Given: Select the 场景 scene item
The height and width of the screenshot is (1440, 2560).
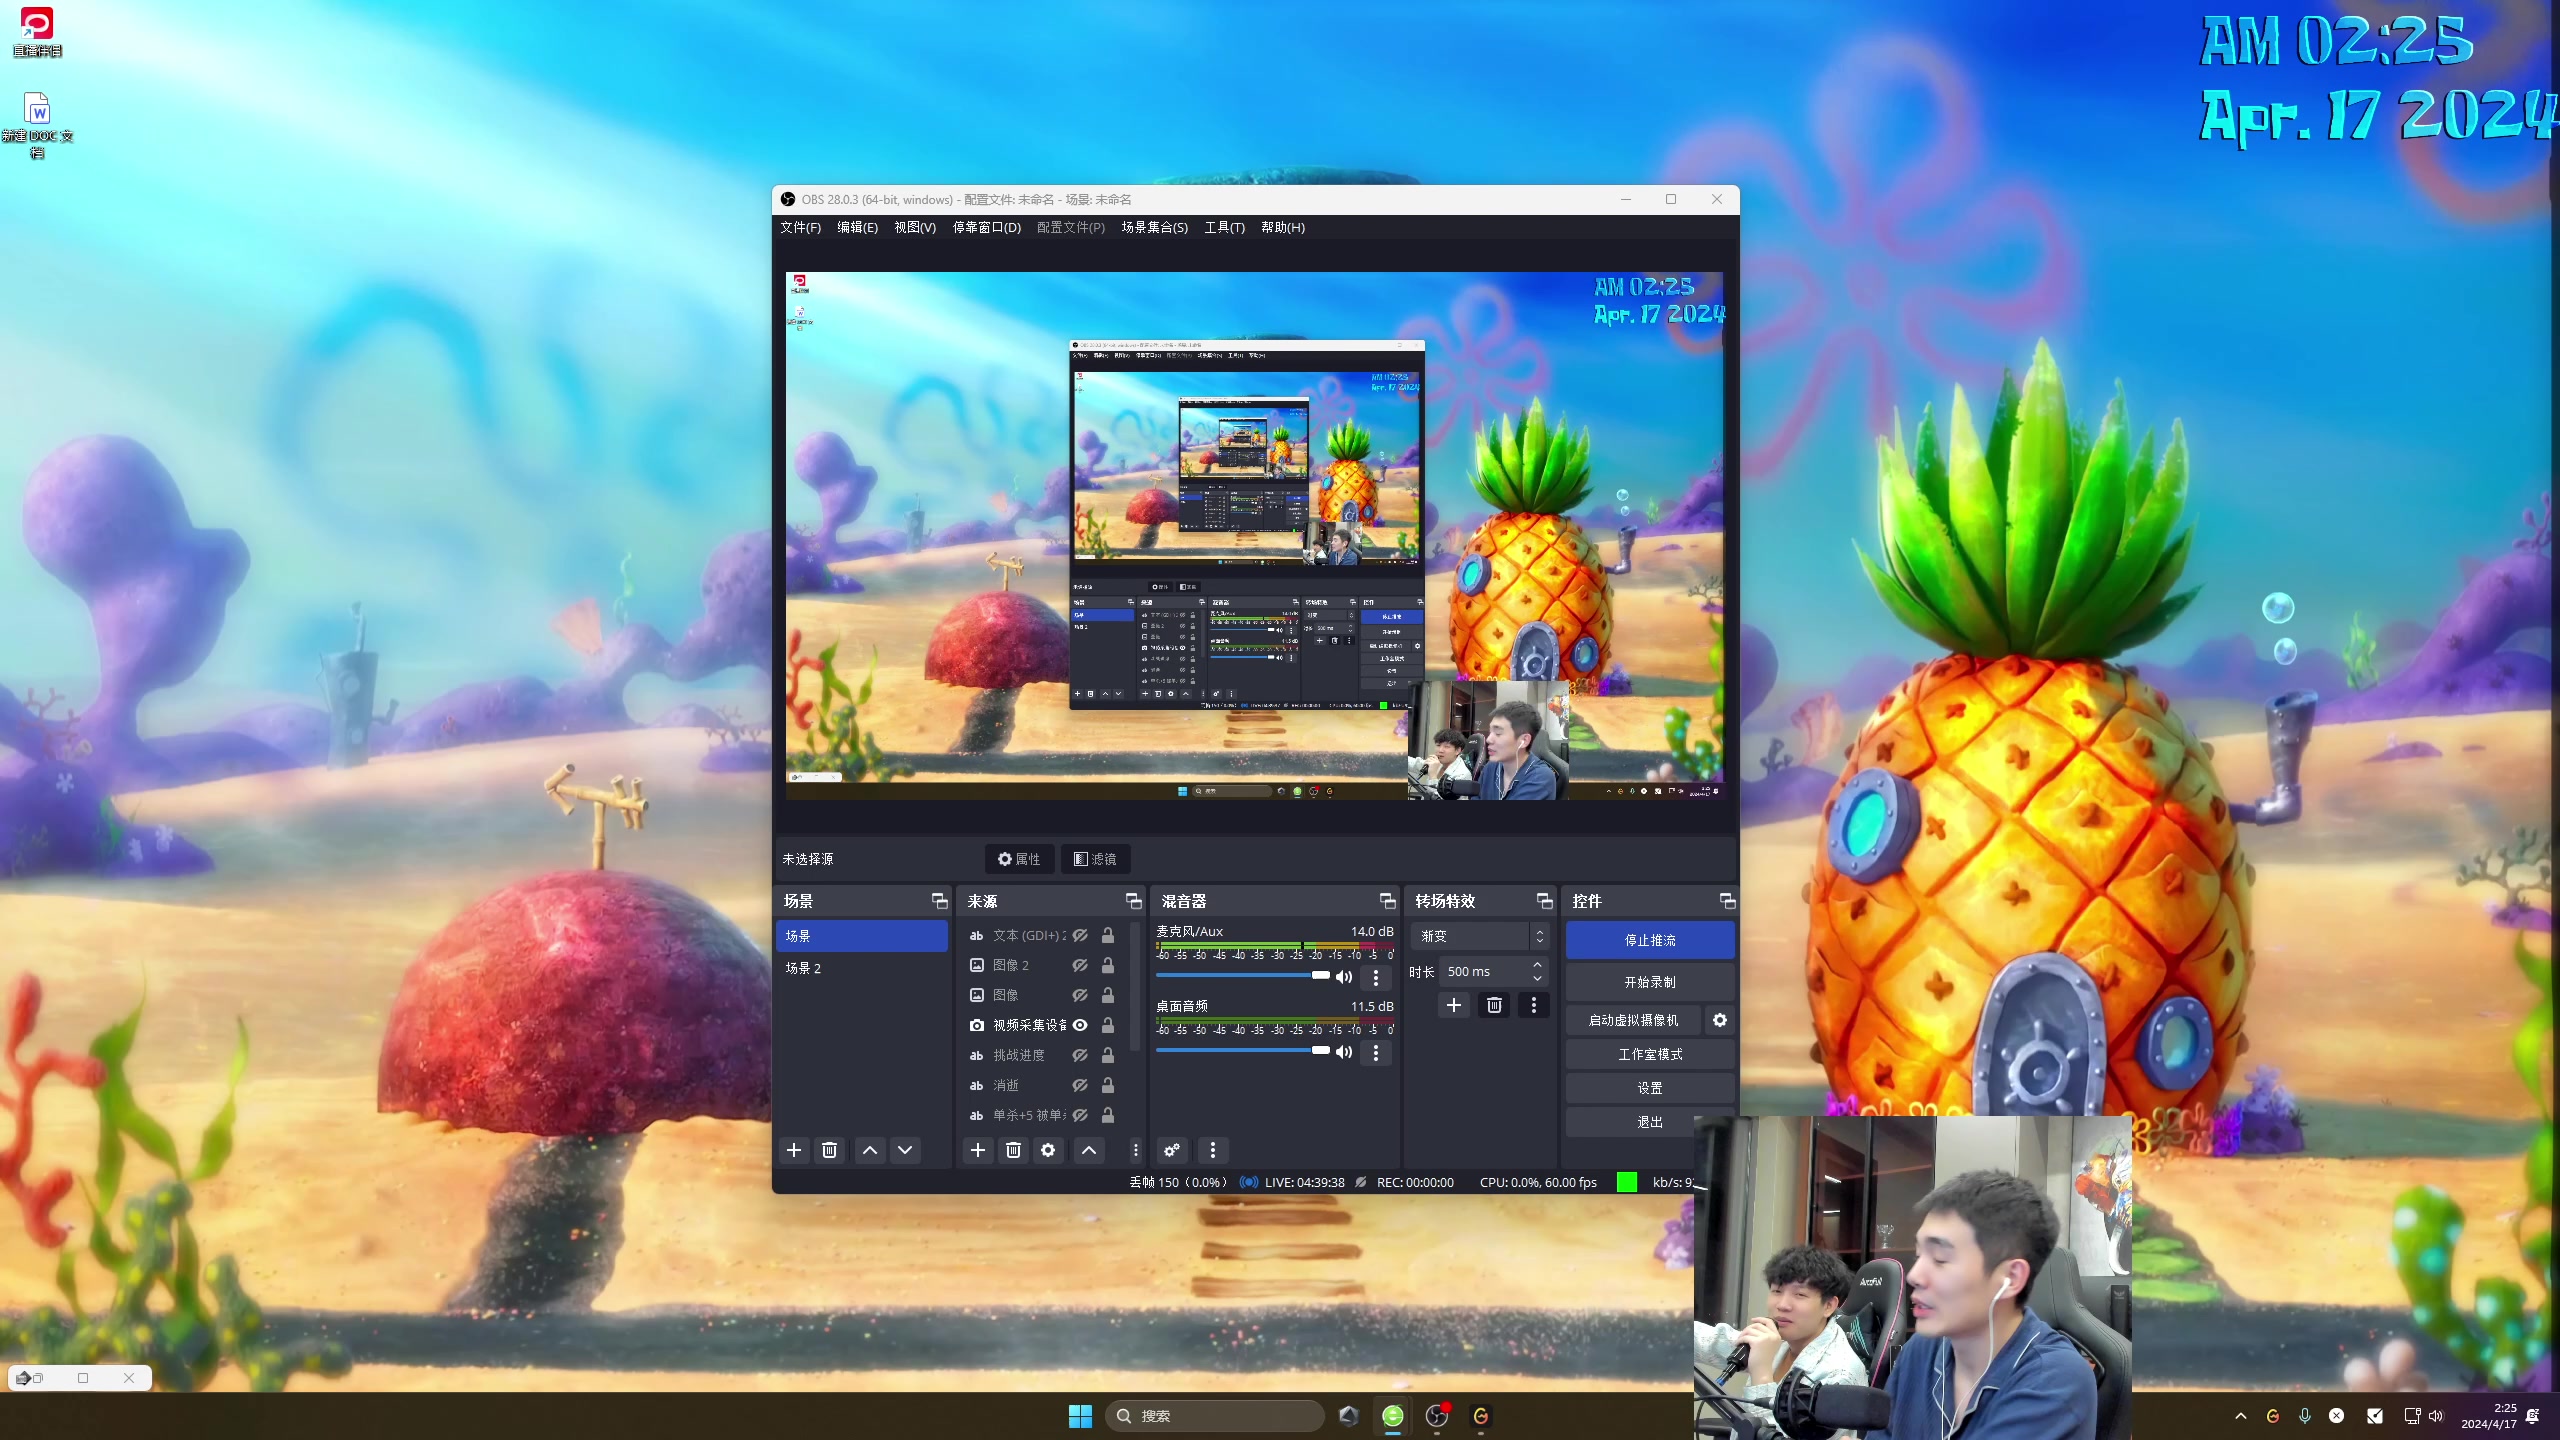Looking at the screenshot, I should click(862, 936).
